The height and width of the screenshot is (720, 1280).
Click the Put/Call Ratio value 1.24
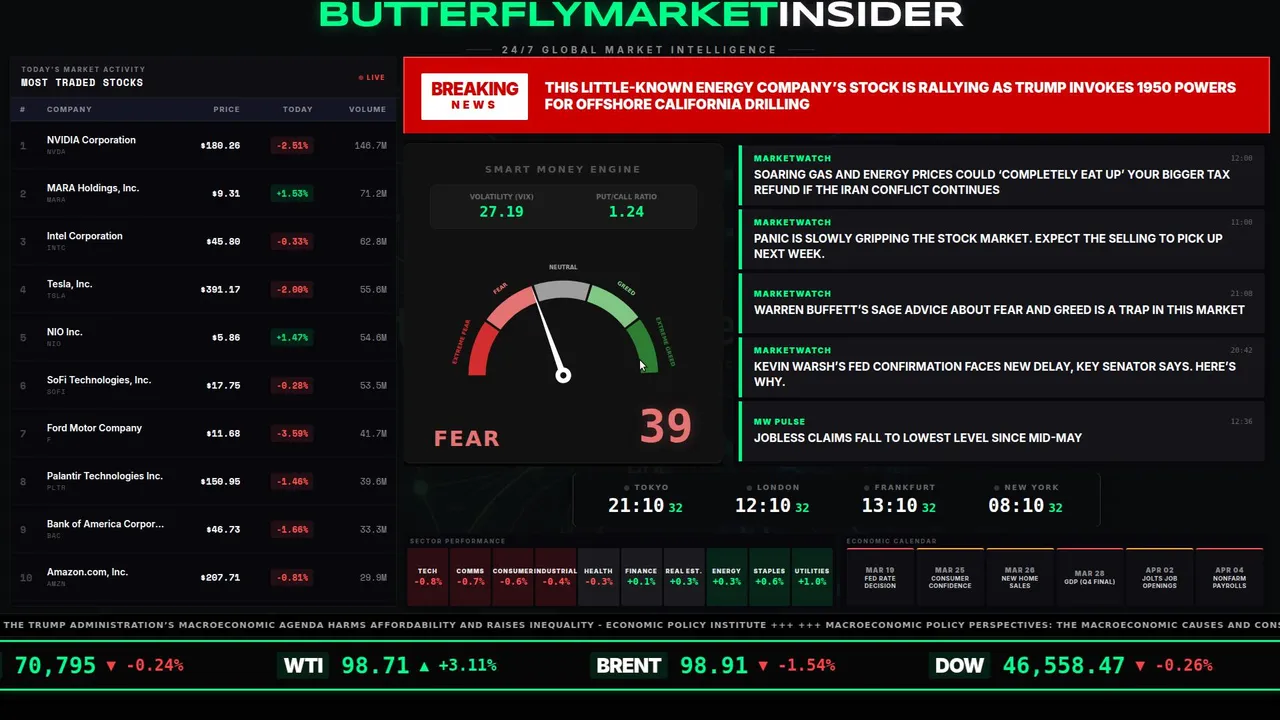point(626,212)
